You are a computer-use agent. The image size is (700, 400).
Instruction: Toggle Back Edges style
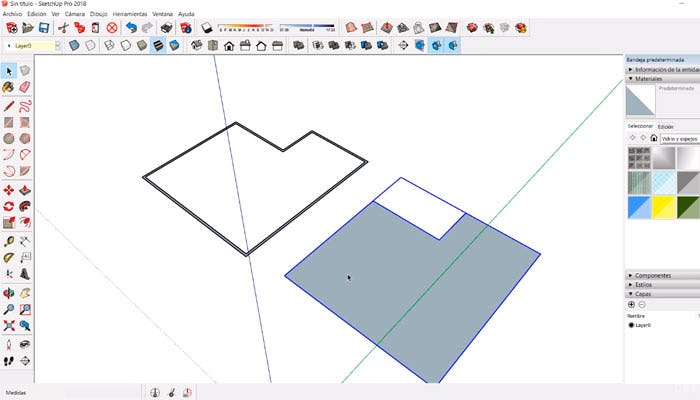tap(91, 46)
